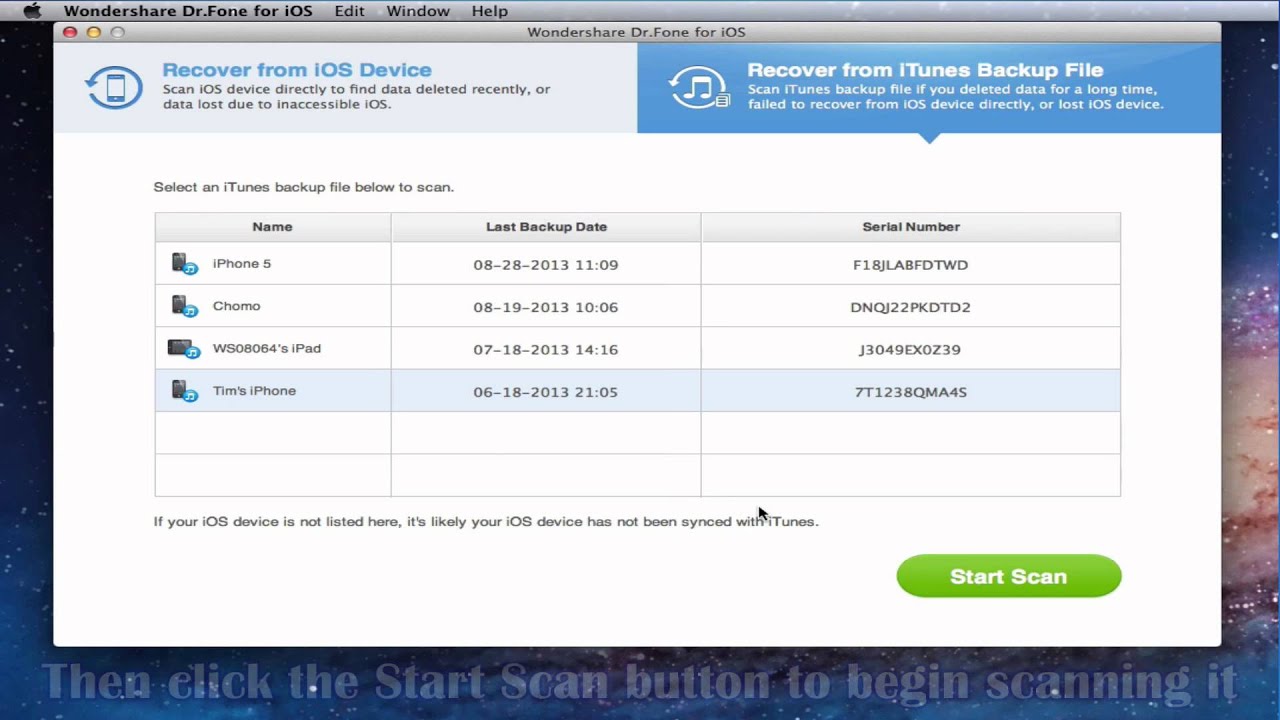Click the Chomo backup device icon
1280x720 pixels.
(184, 306)
